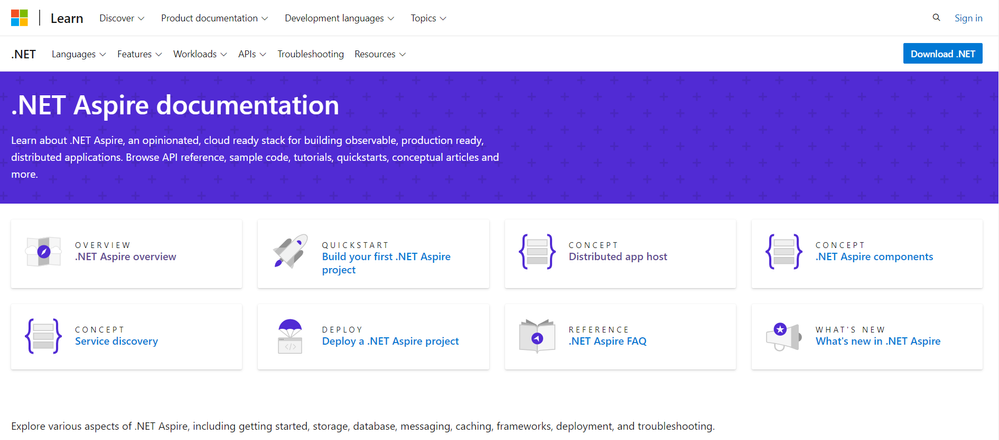The width and height of the screenshot is (999, 440).
Task: Click the REFERENCE label text
Action: tap(599, 329)
